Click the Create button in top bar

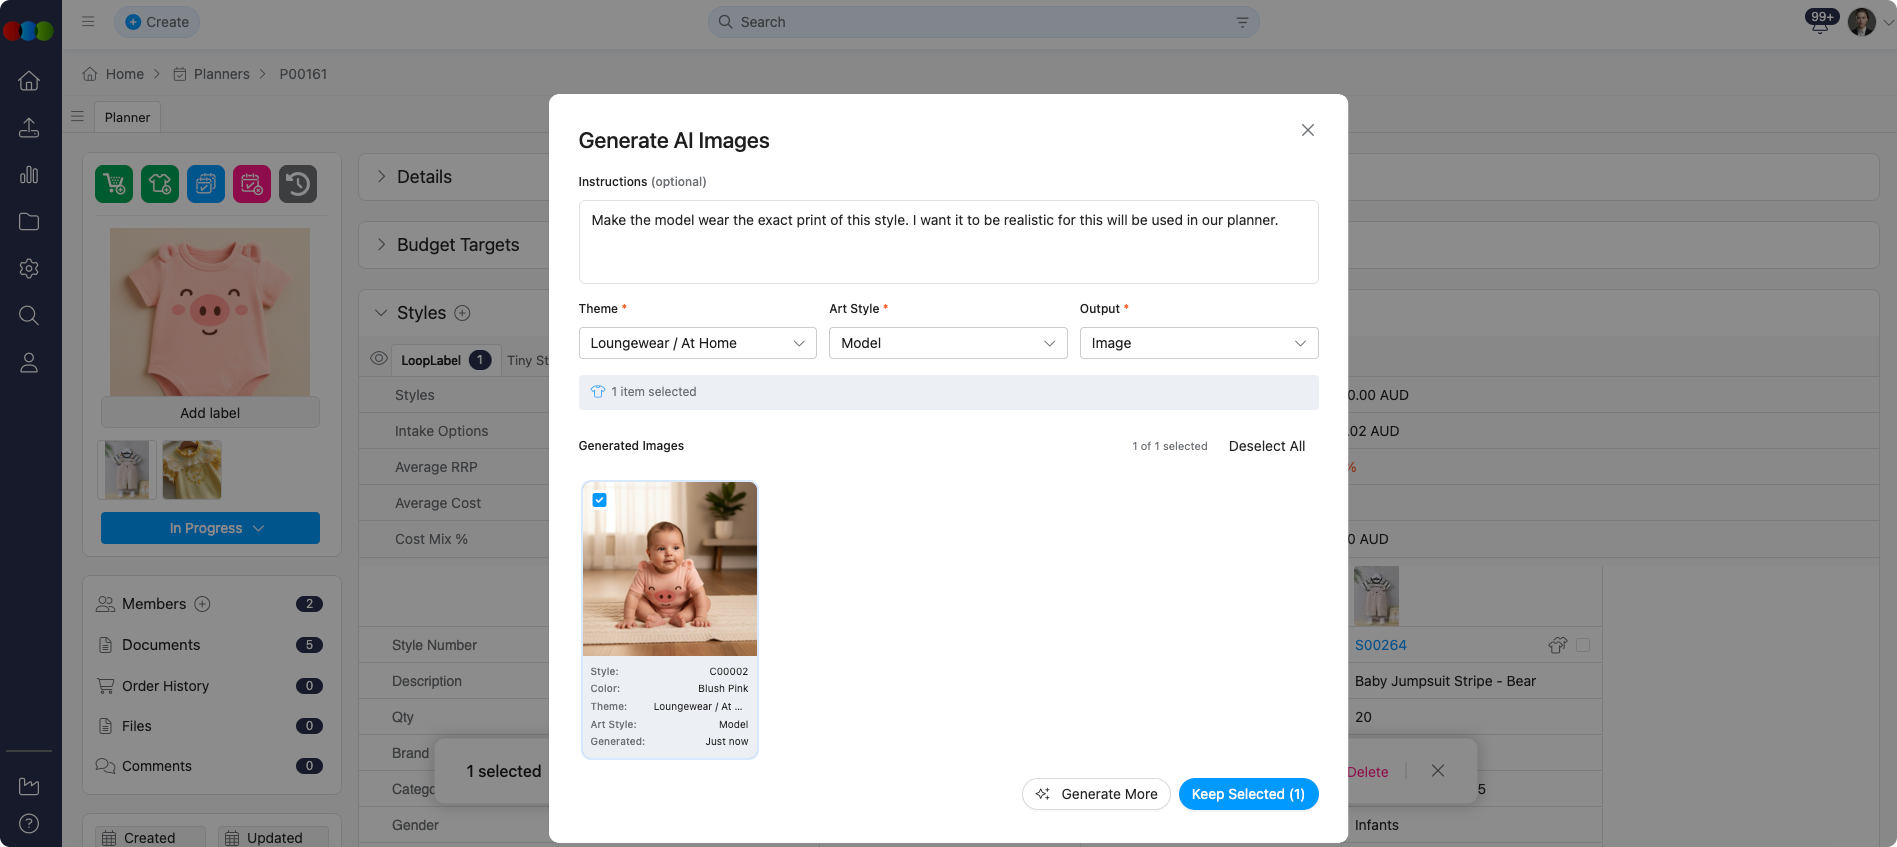157,22
